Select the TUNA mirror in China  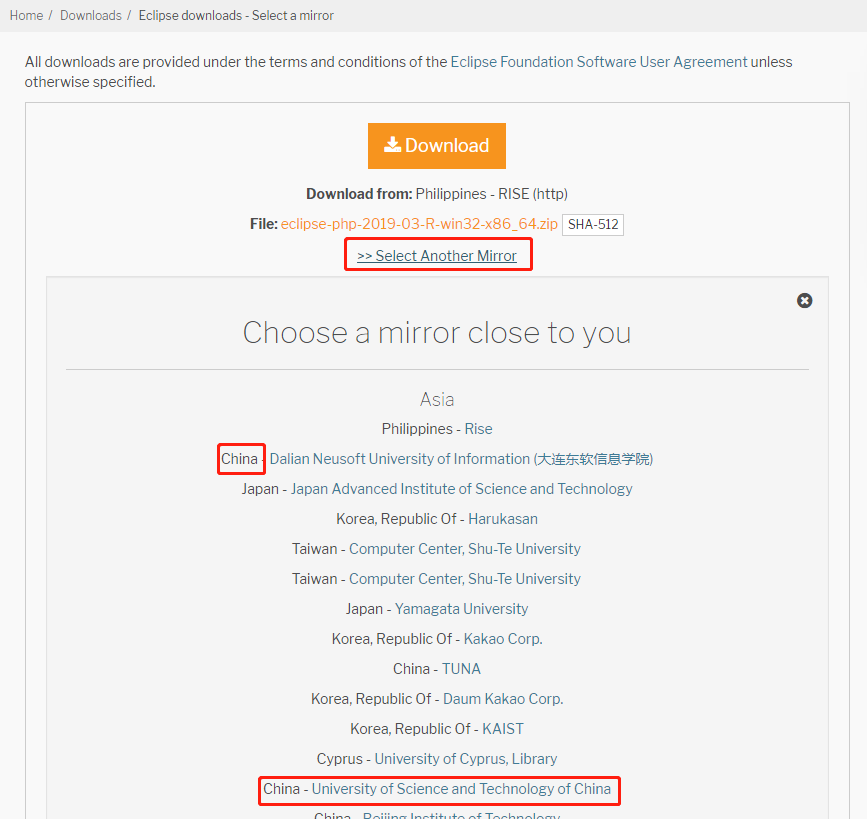point(461,668)
